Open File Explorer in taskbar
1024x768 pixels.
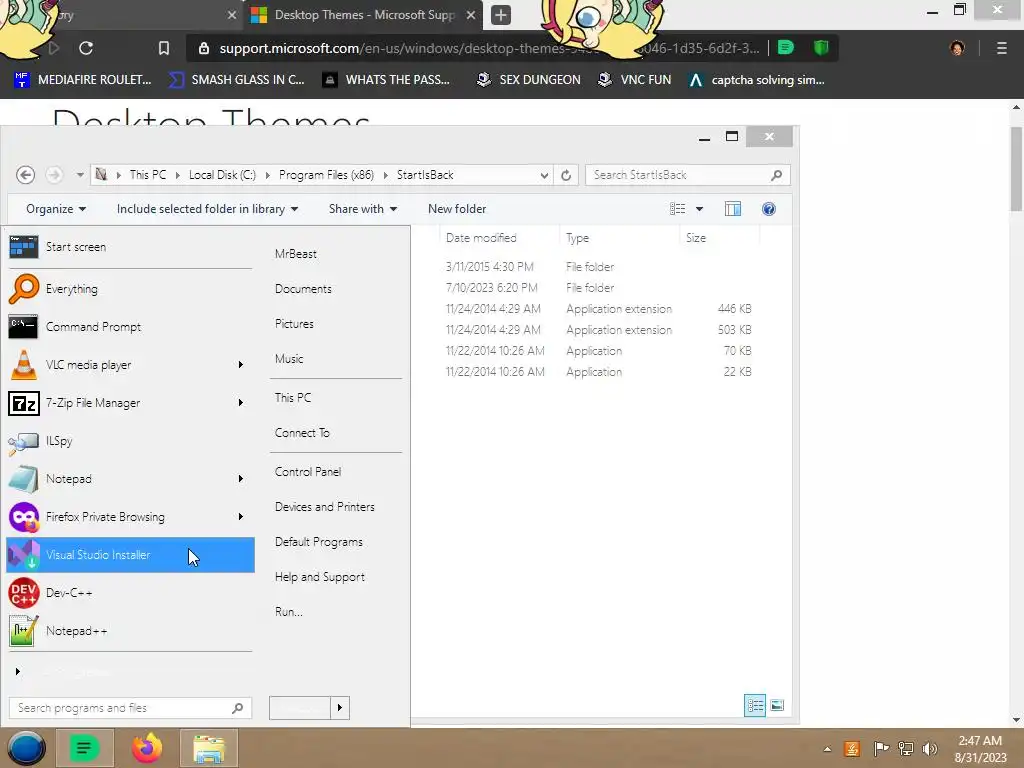209,748
